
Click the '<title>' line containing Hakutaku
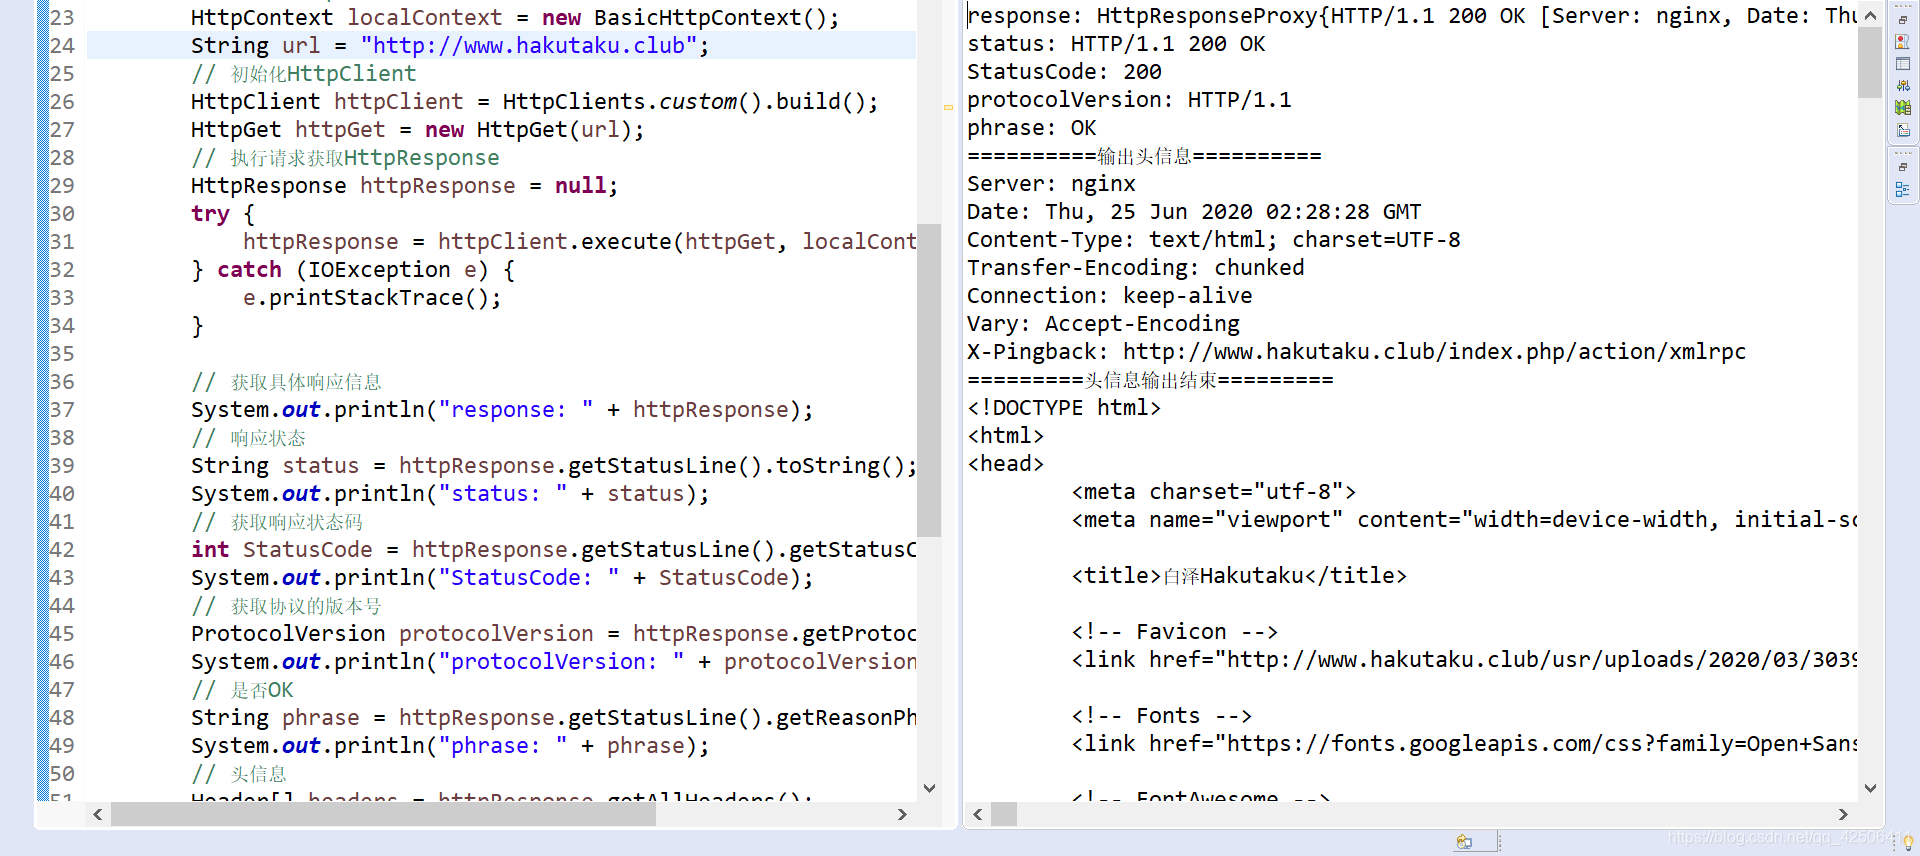click(x=1239, y=576)
